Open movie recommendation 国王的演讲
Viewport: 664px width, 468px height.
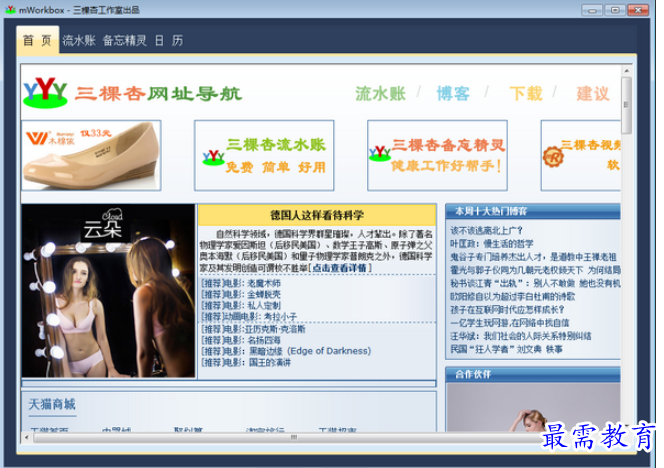246,363
